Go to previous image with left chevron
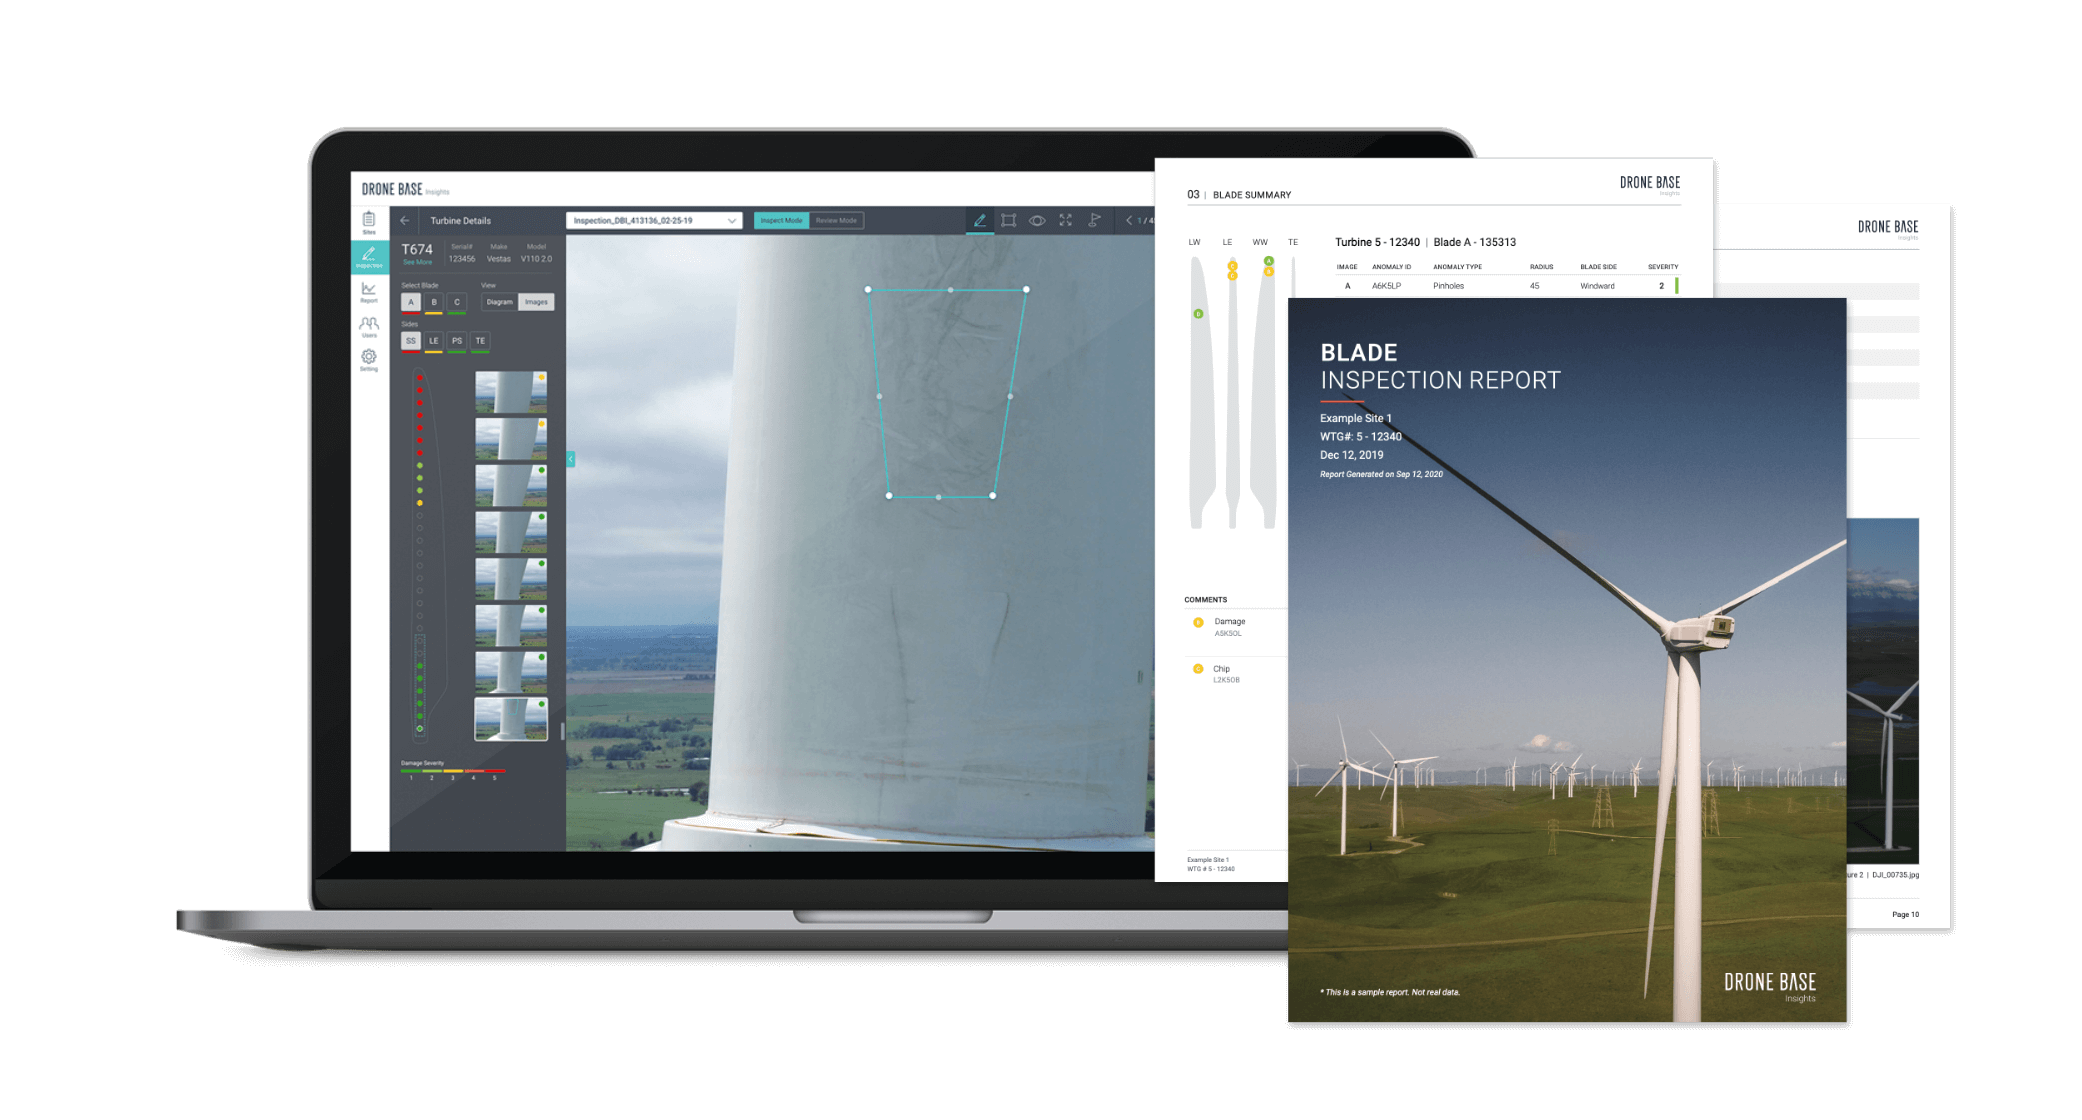 tap(1129, 220)
